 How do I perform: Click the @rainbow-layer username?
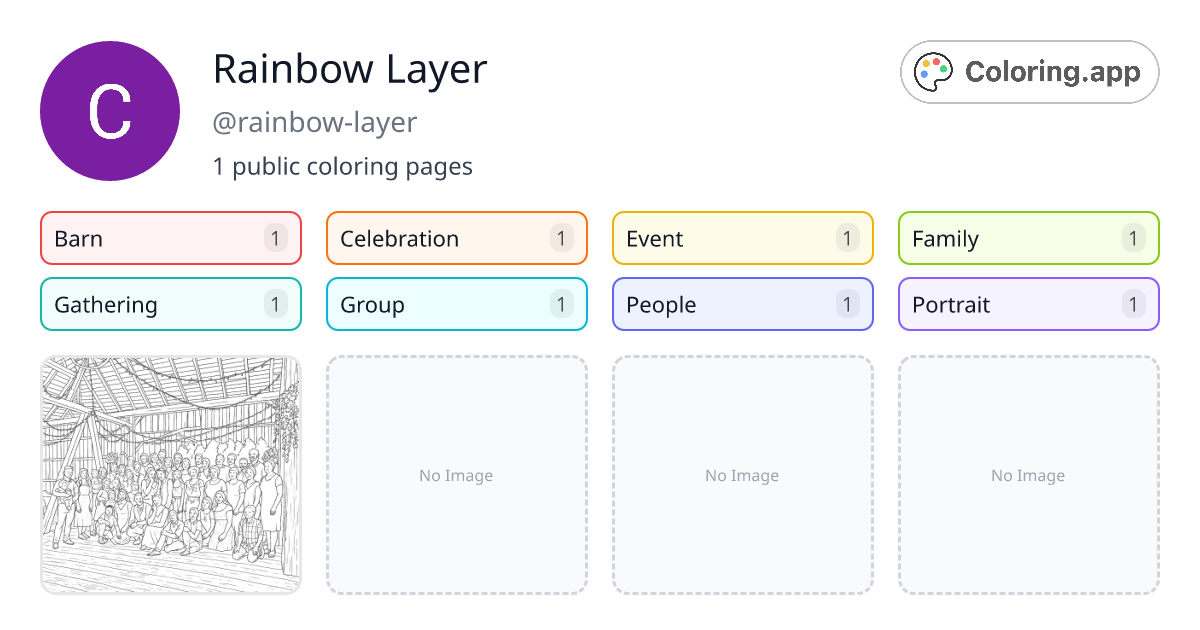pyautogui.click(x=316, y=122)
